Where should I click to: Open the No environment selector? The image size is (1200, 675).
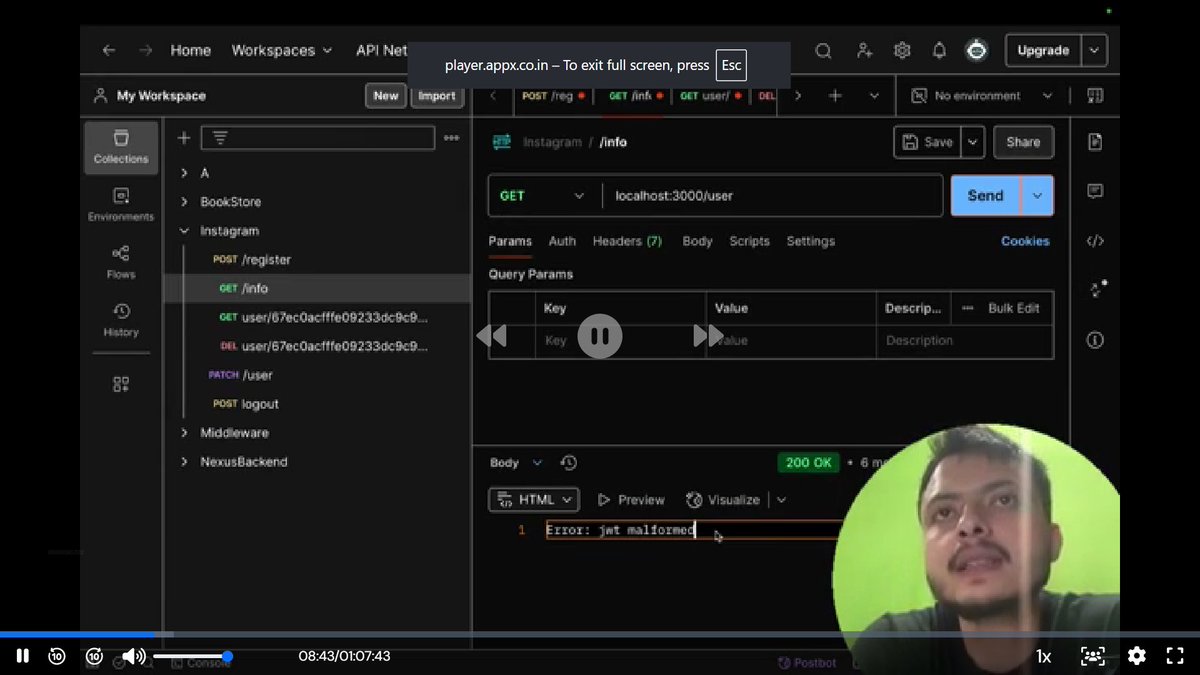(982, 96)
